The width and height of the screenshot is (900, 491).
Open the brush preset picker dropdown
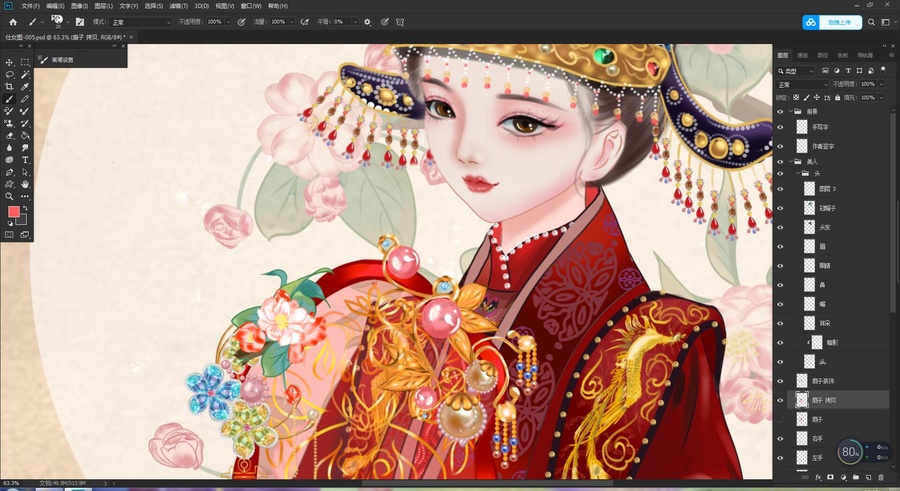tap(67, 22)
